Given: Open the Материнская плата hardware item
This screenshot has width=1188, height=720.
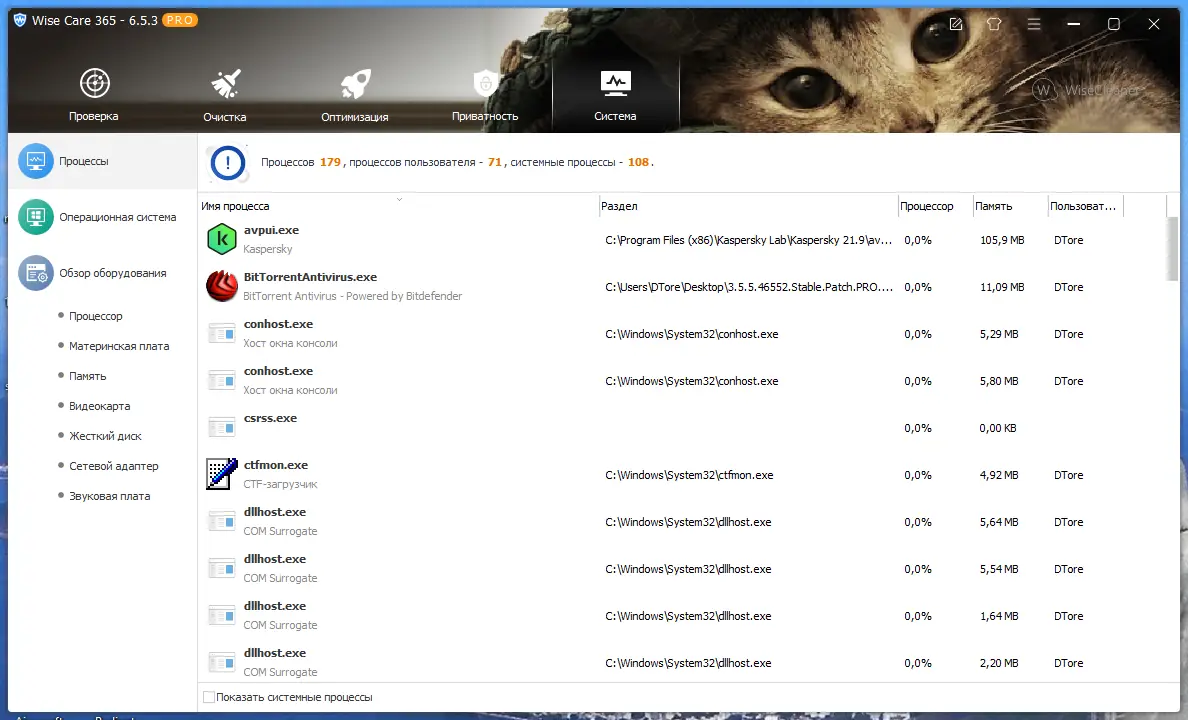Looking at the screenshot, I should click(119, 346).
